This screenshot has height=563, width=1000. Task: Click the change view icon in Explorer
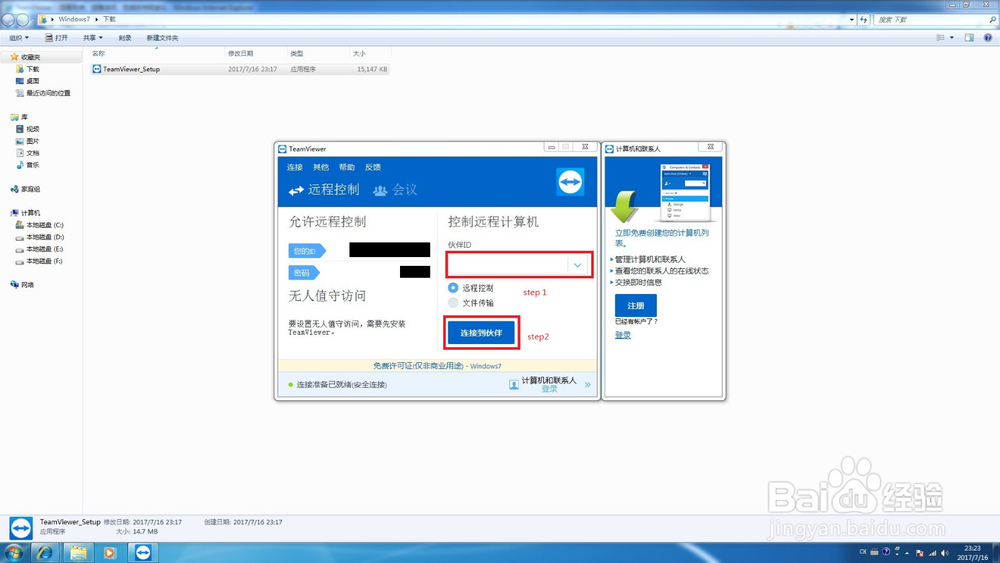[x=940, y=38]
